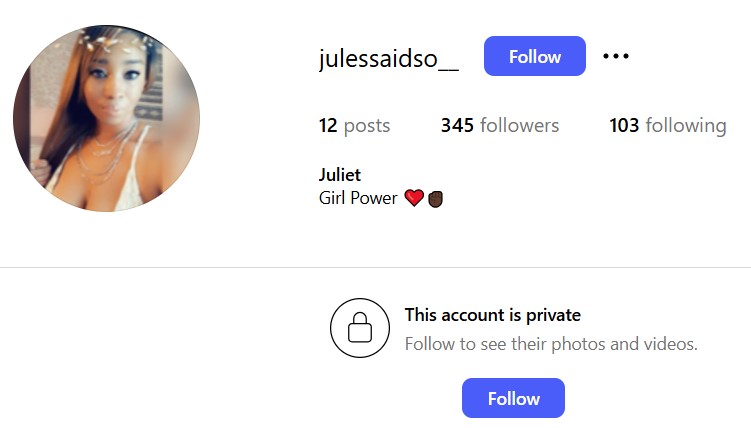Click the "This account is private" heading
Viewport: 751px width, 428px height.
pos(492,315)
